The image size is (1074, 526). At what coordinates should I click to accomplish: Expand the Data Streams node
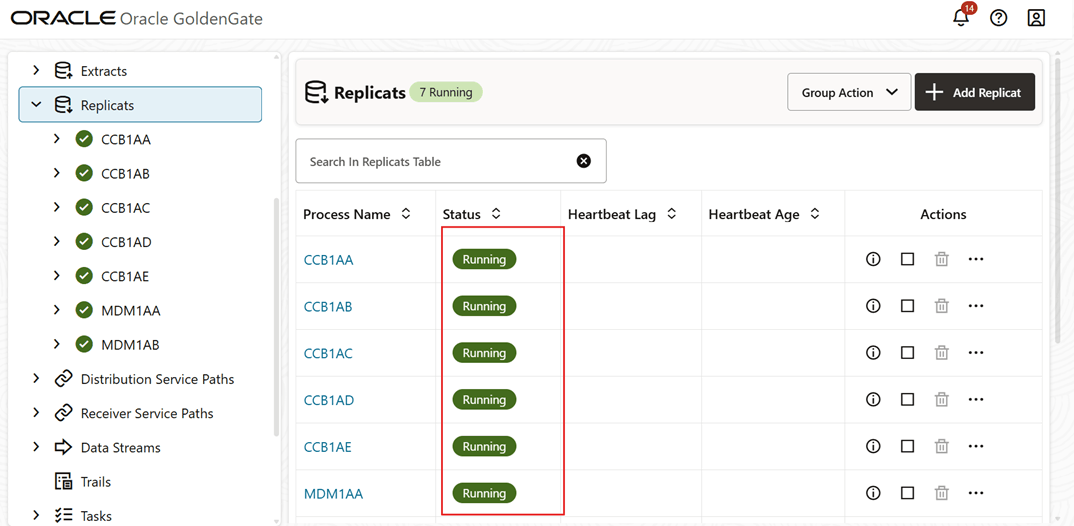pos(36,447)
